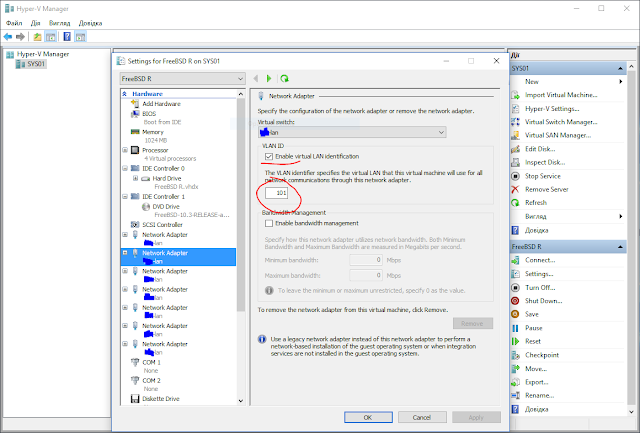Click the OK button
The height and width of the screenshot is (433, 640).
(368, 416)
